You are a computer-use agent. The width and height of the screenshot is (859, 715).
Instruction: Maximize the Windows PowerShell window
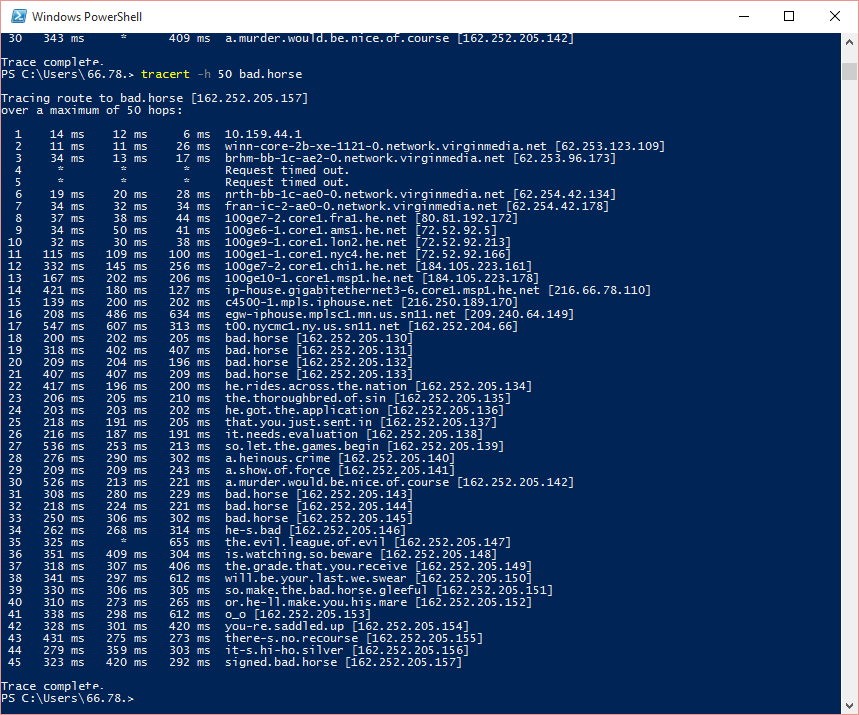tap(789, 16)
